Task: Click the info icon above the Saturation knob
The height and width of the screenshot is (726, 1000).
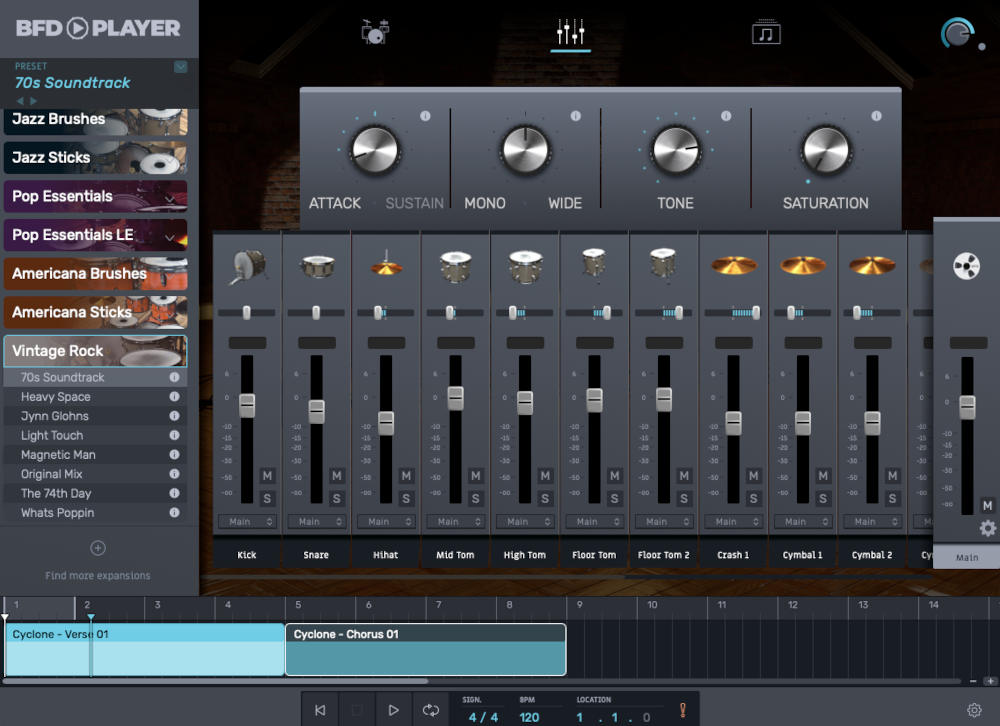Action: click(875, 115)
